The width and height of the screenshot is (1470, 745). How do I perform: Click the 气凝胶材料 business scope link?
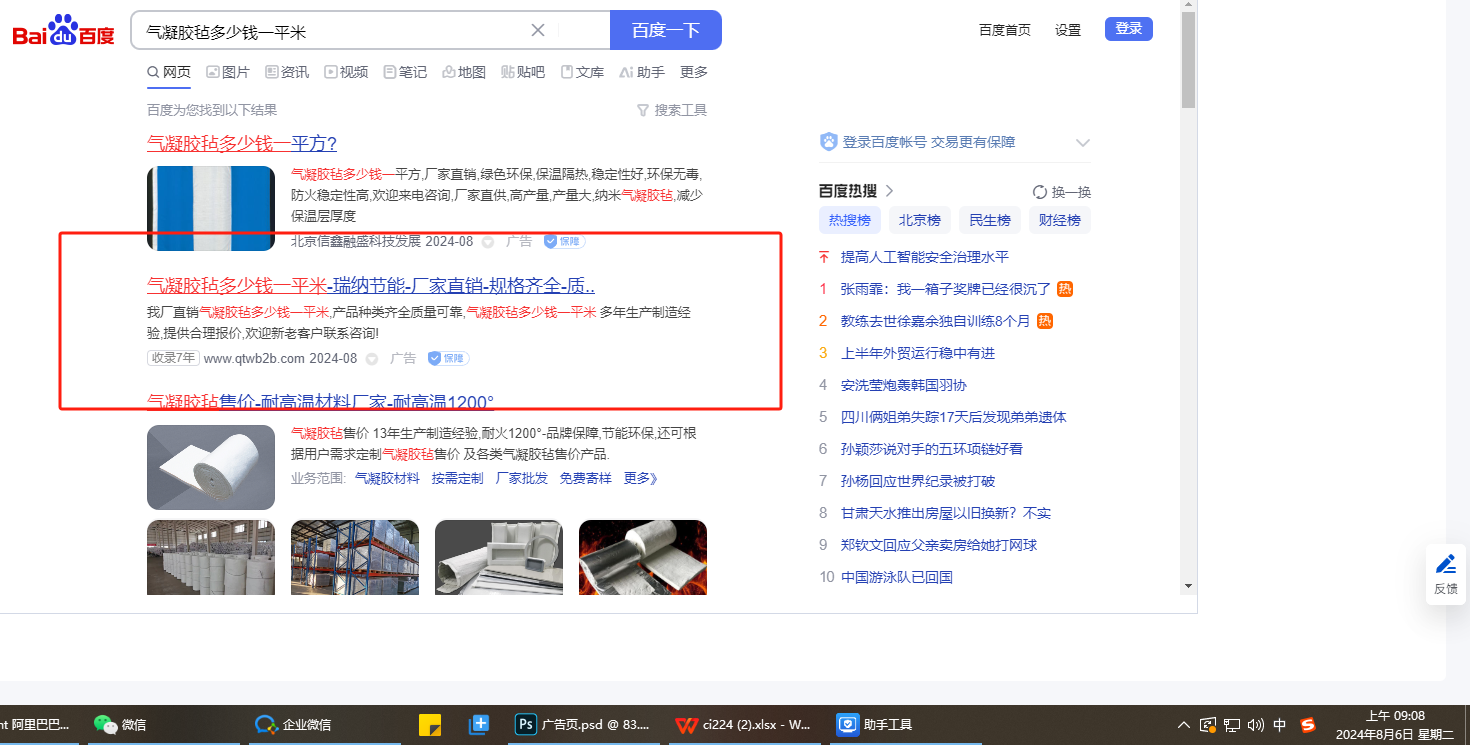387,478
